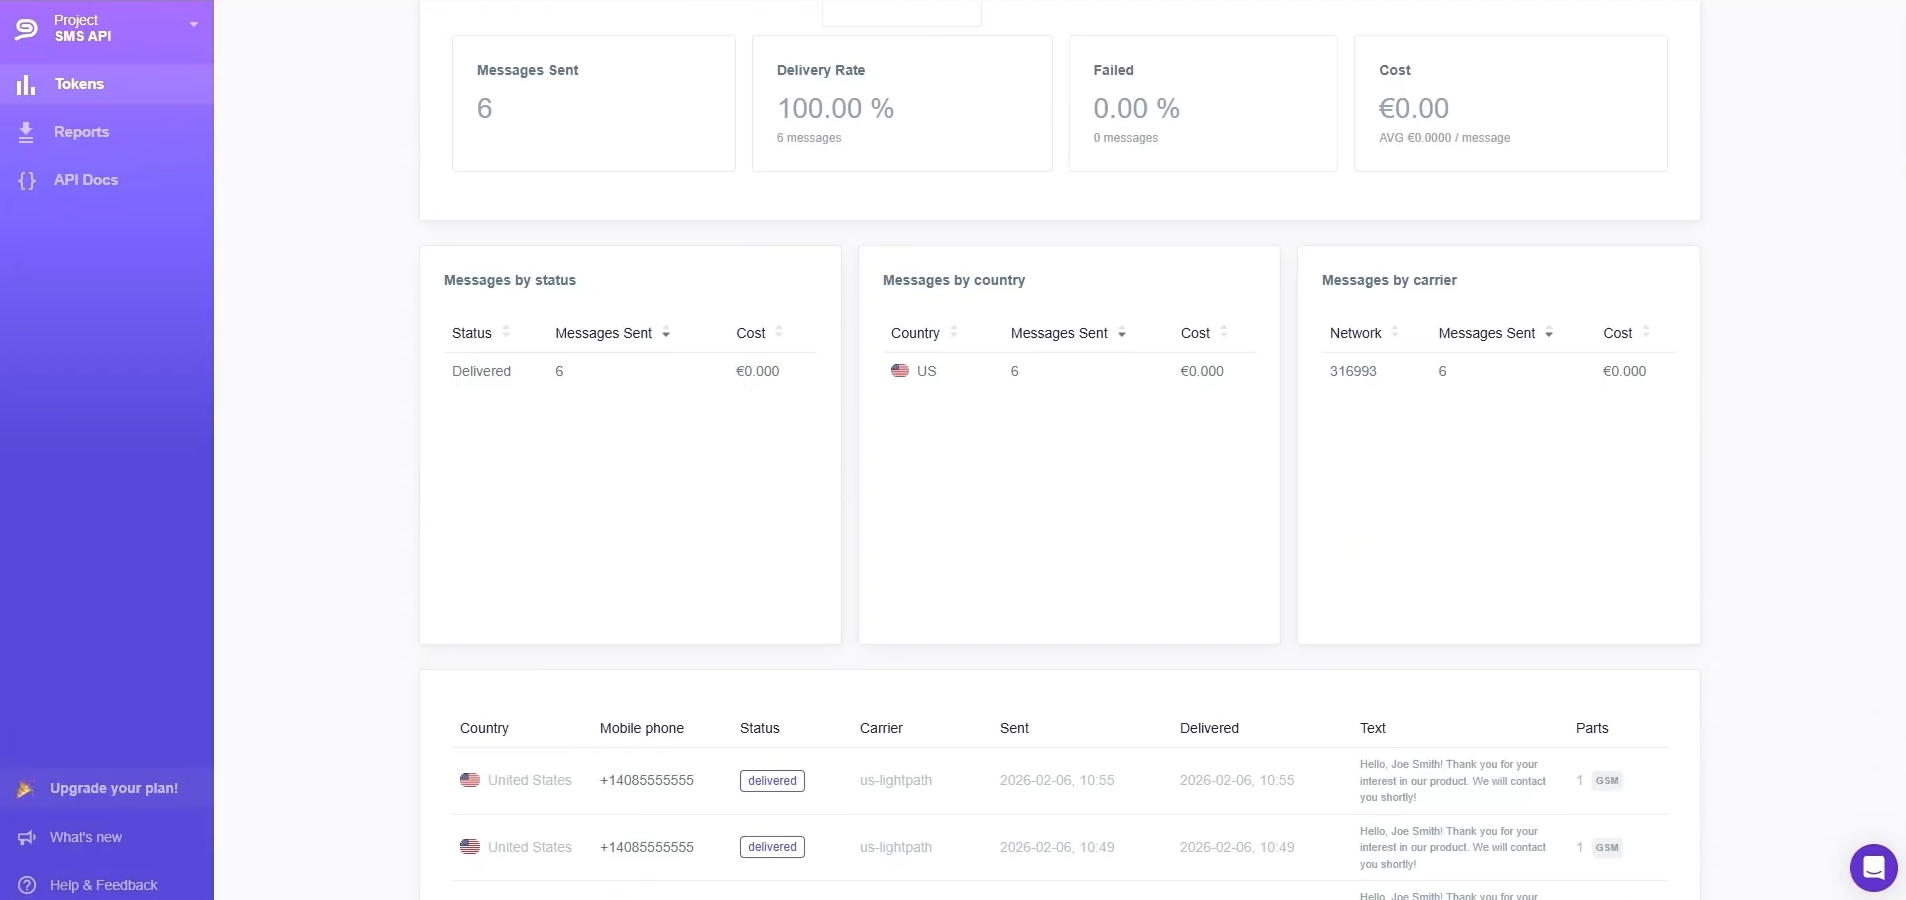Screen dimensions: 1906x900
Task: Click the Delivery Rate 100.00 % card
Action: coord(902,104)
